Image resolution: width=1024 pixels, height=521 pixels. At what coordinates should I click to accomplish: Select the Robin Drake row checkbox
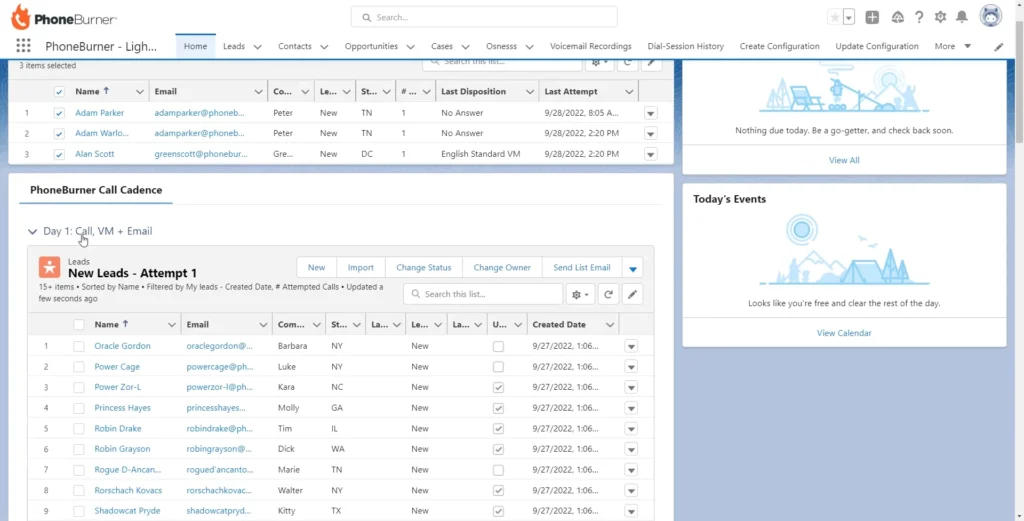pyautogui.click(x=79, y=429)
